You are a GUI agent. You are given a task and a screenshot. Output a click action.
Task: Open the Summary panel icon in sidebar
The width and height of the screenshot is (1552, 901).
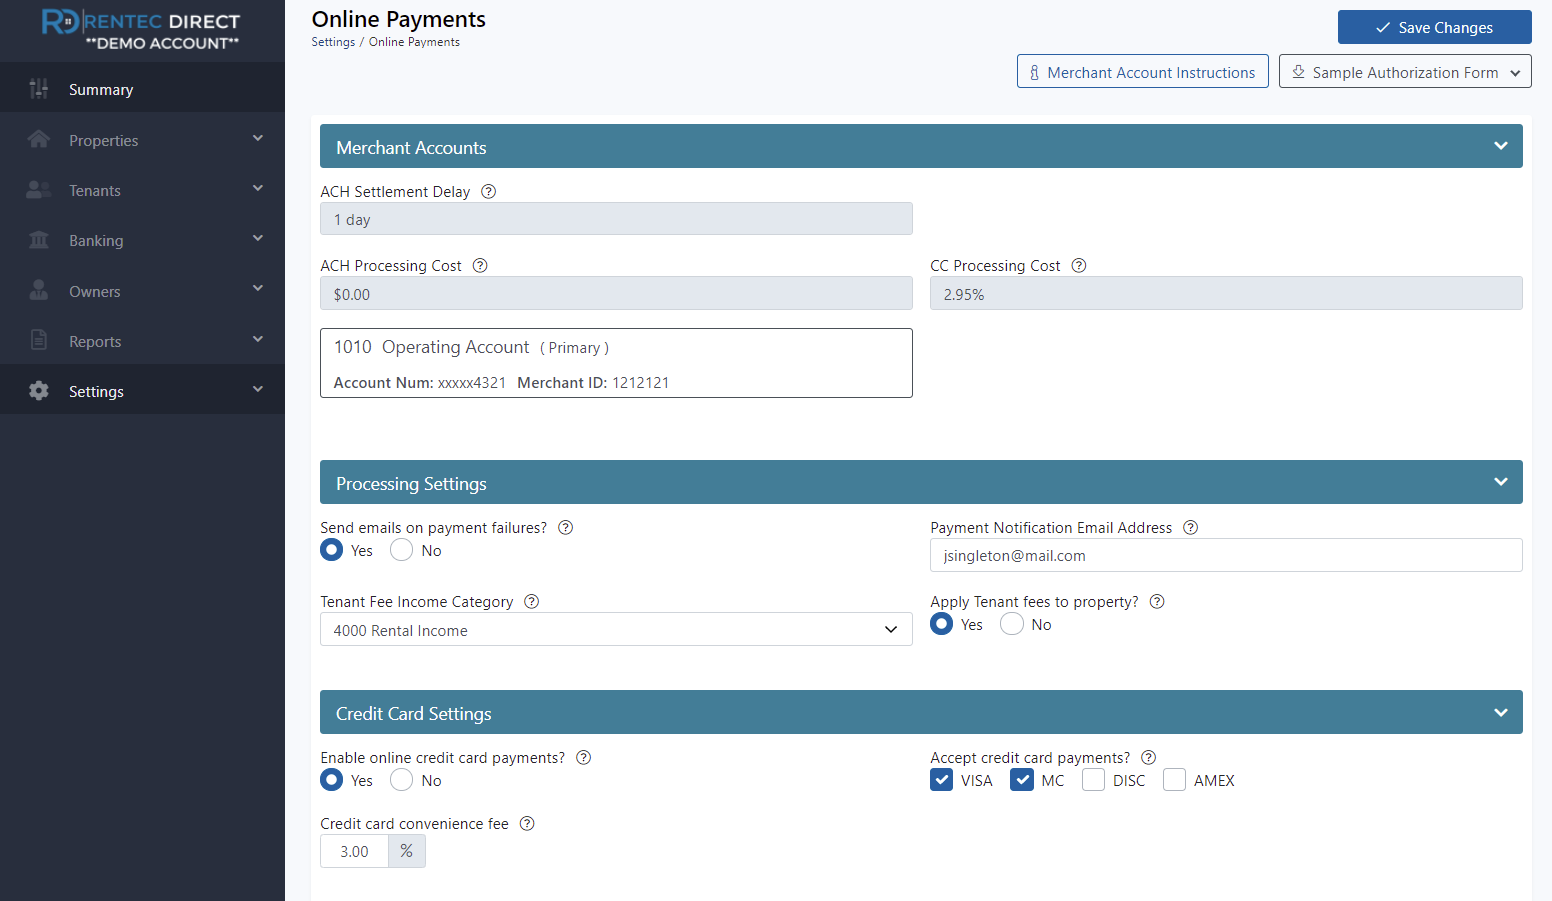pyautogui.click(x=38, y=89)
